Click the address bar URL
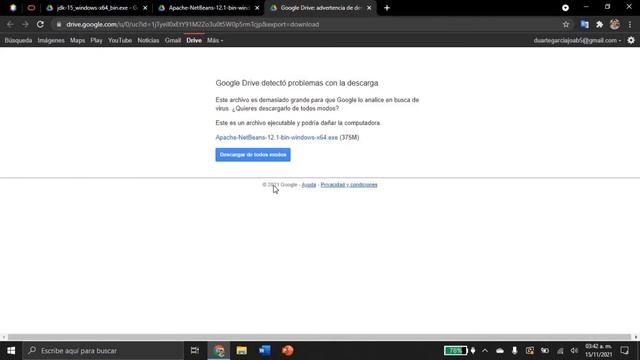The image size is (640, 360). coord(193,24)
